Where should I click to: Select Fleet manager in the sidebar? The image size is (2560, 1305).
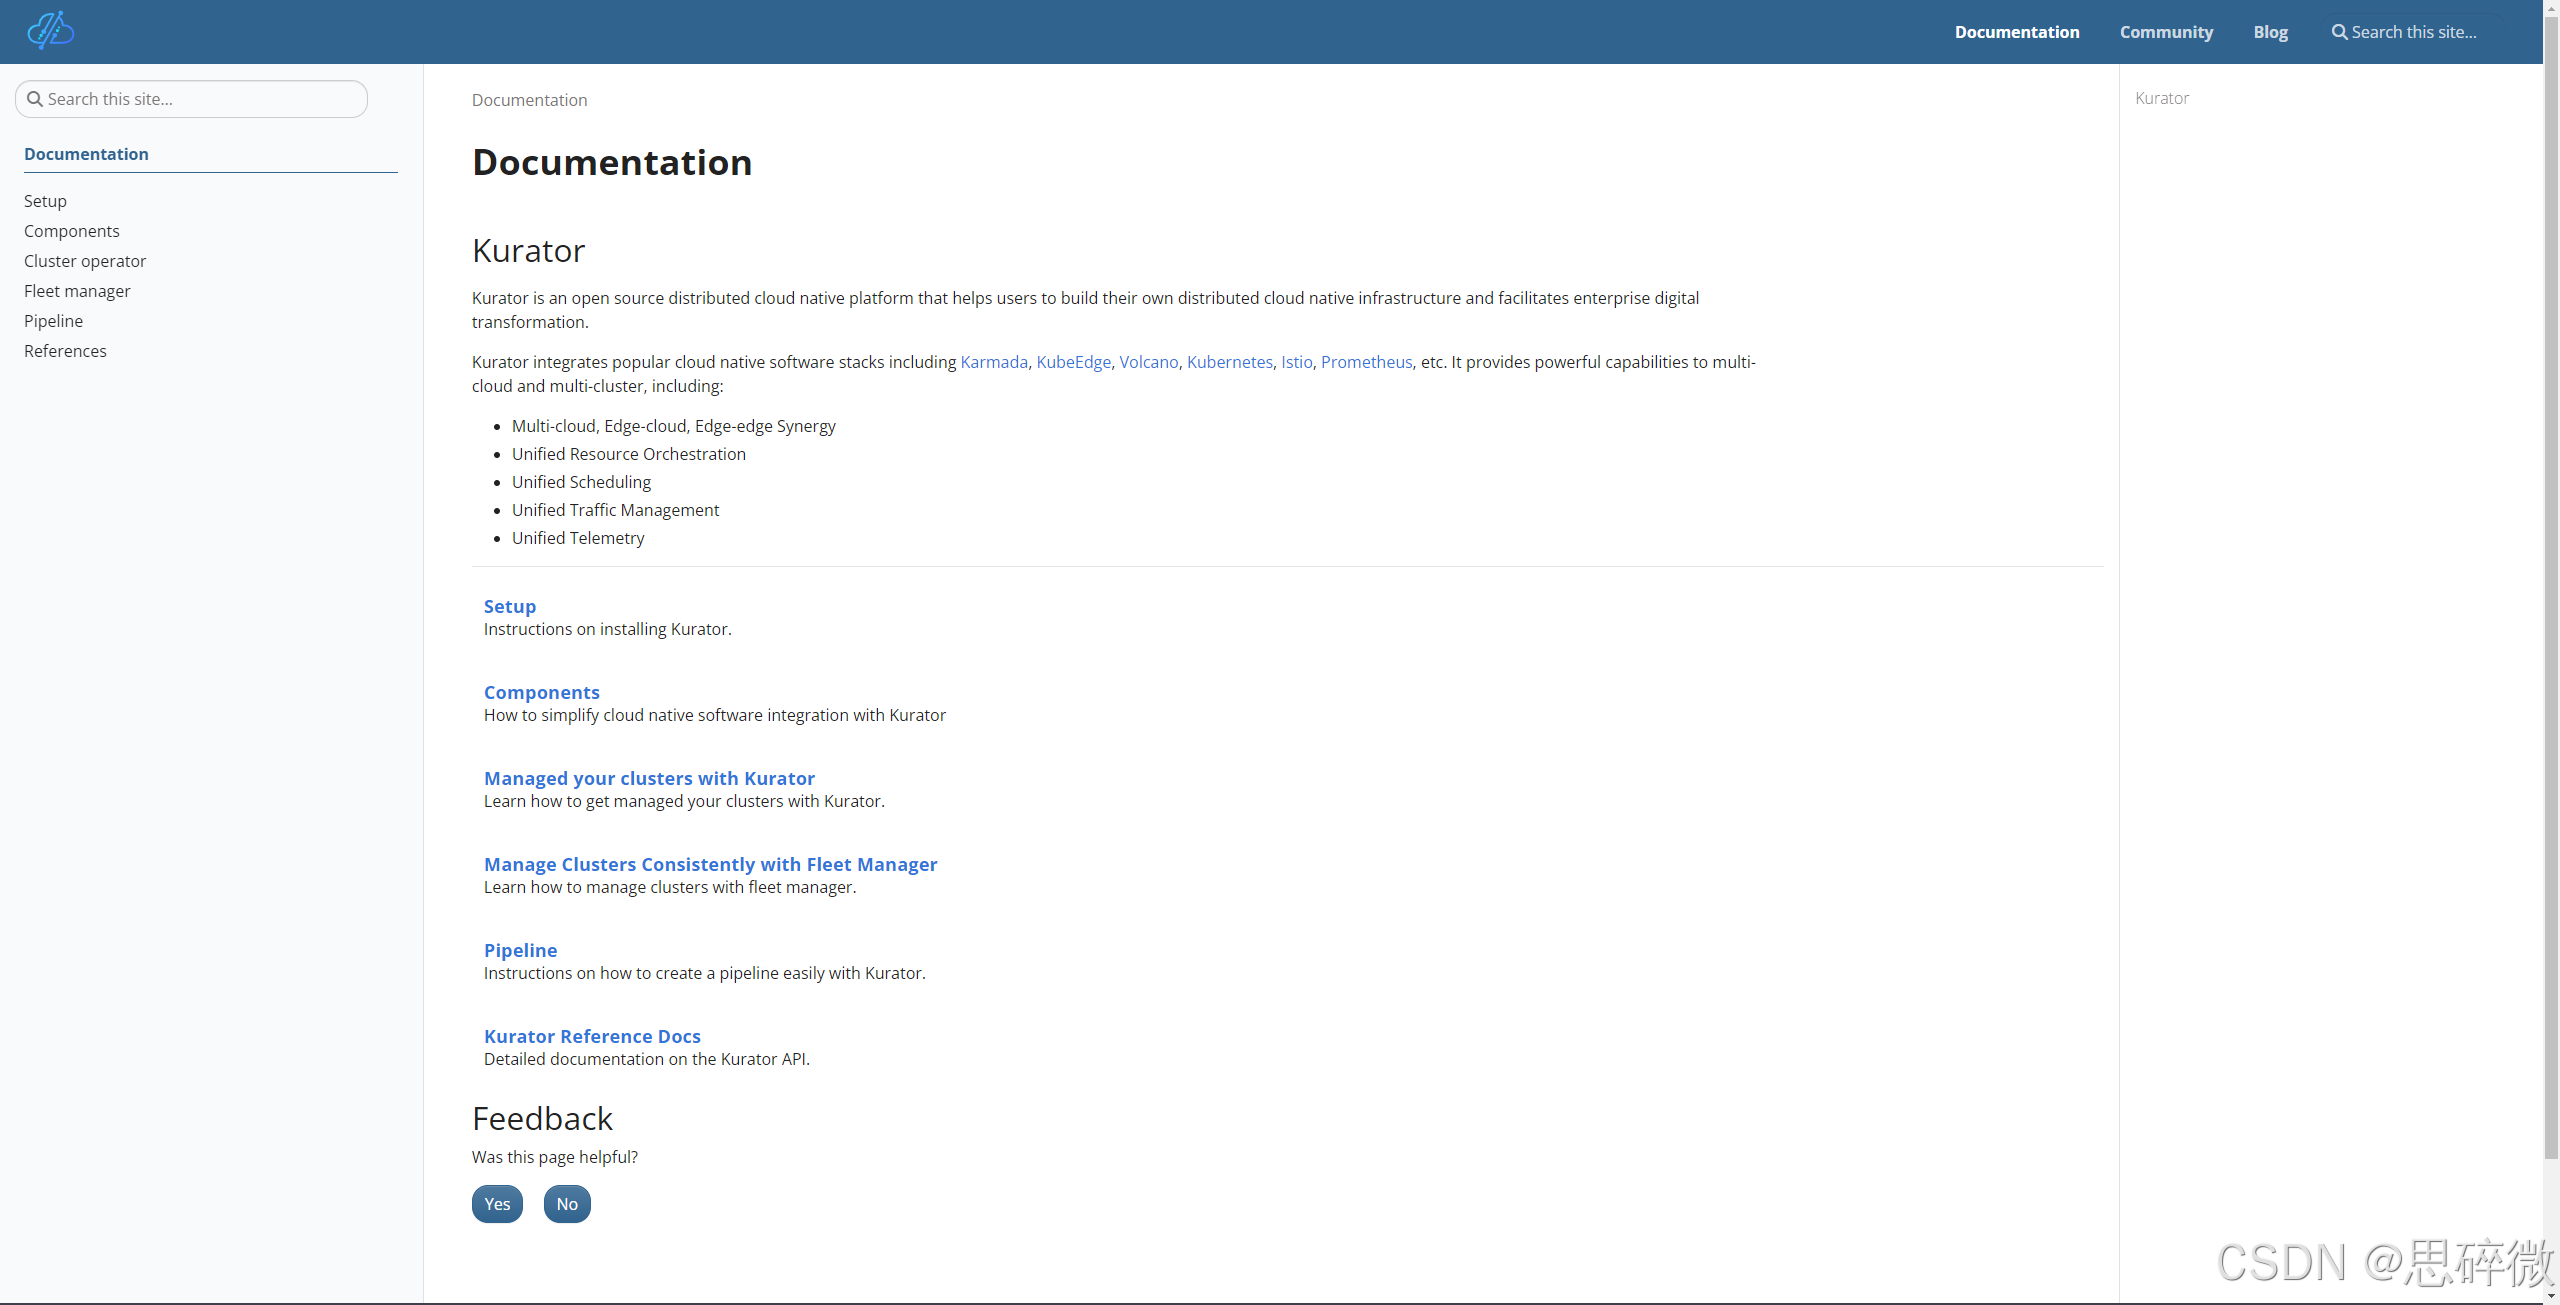(77, 291)
